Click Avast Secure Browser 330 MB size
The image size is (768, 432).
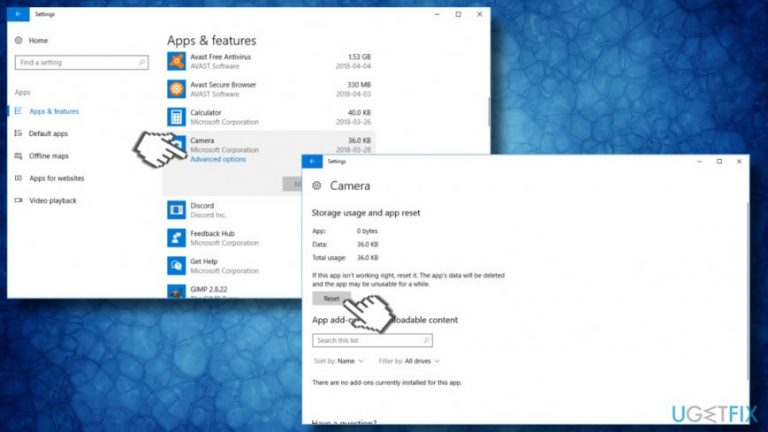[359, 85]
